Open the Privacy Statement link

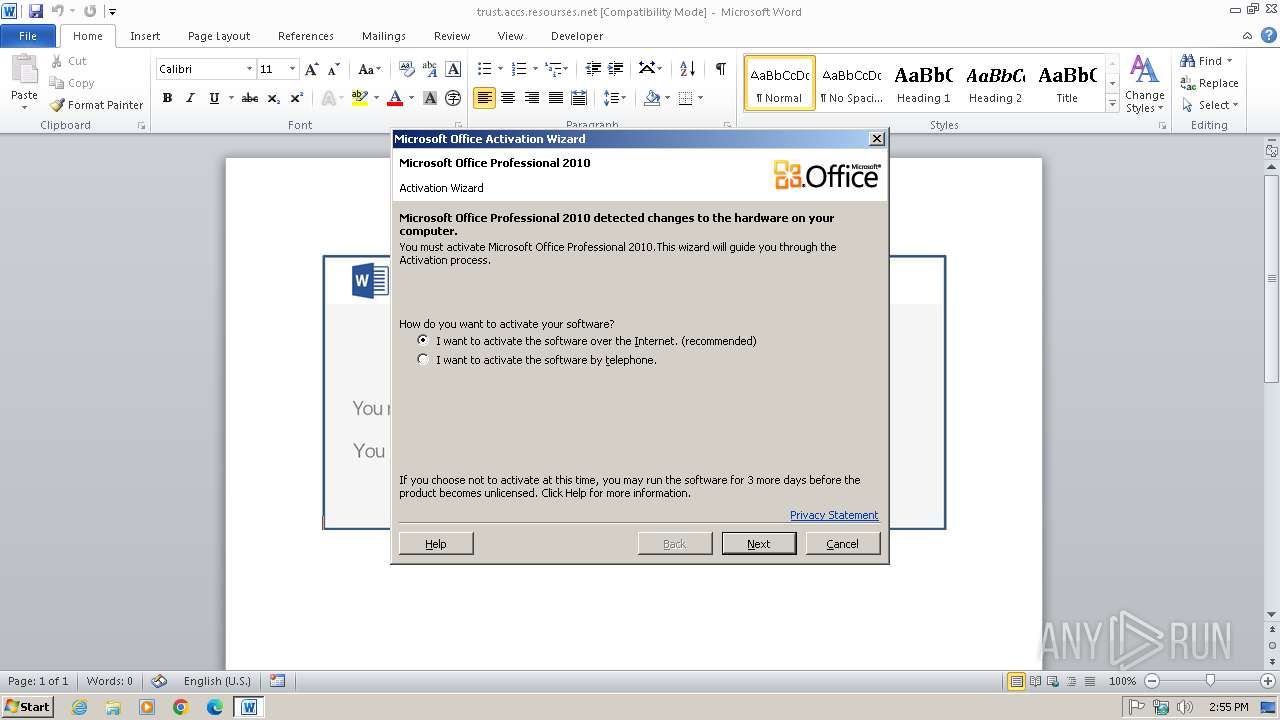click(834, 515)
